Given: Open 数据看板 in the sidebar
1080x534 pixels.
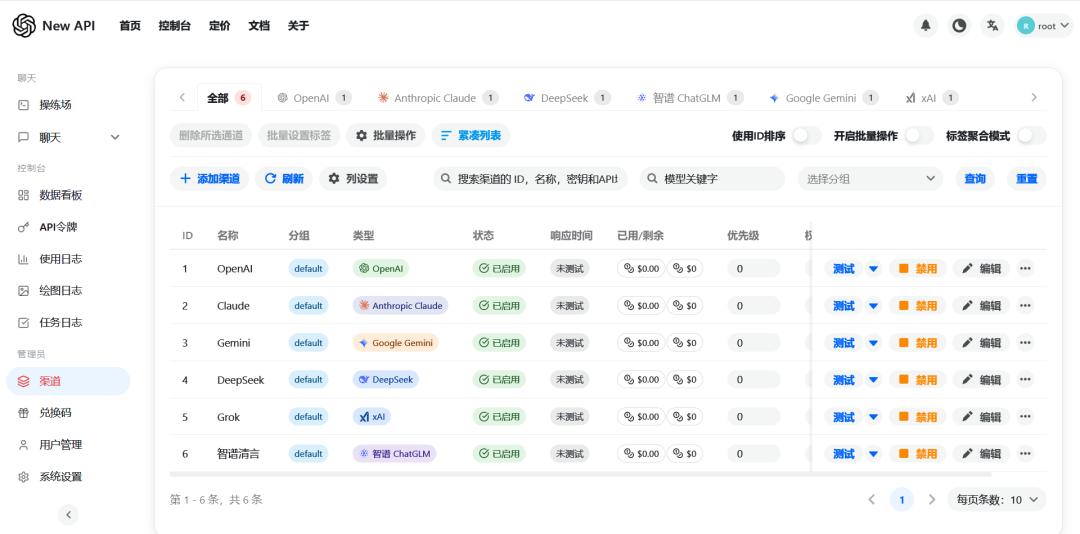Looking at the screenshot, I should tap(61, 195).
